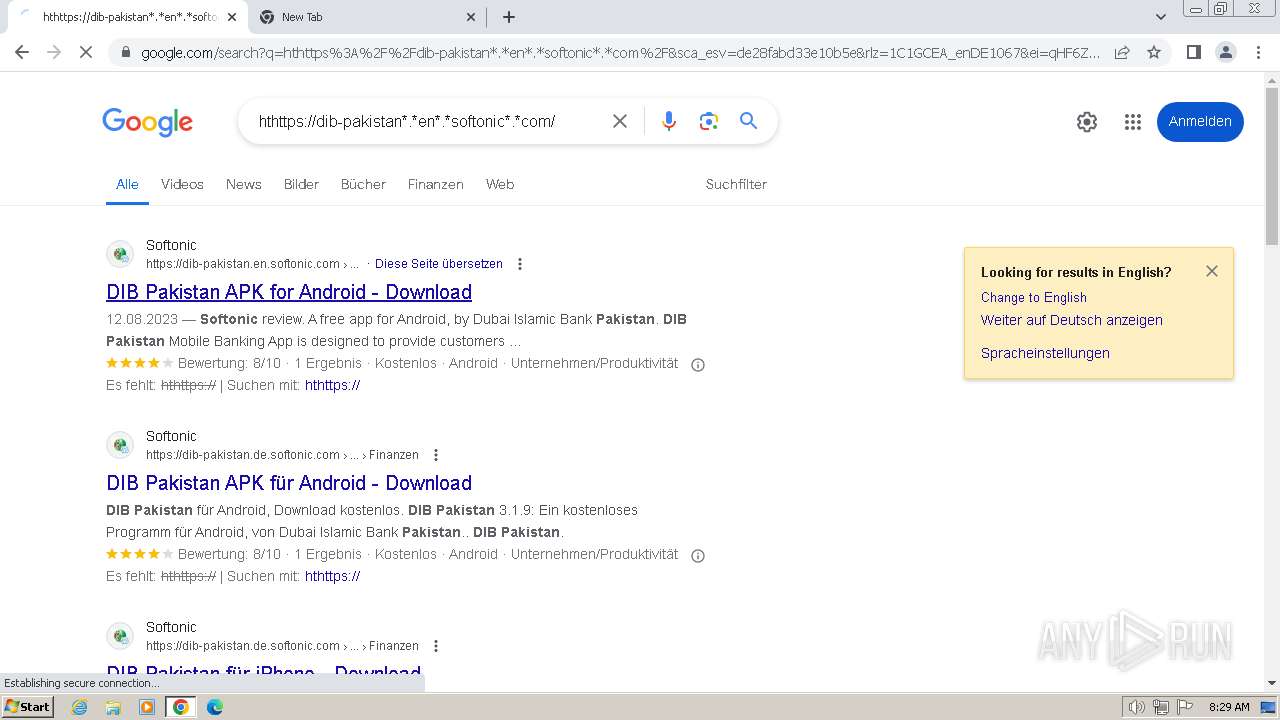Click the Google logo
Image resolution: width=1280 pixels, height=720 pixels.
click(147, 122)
